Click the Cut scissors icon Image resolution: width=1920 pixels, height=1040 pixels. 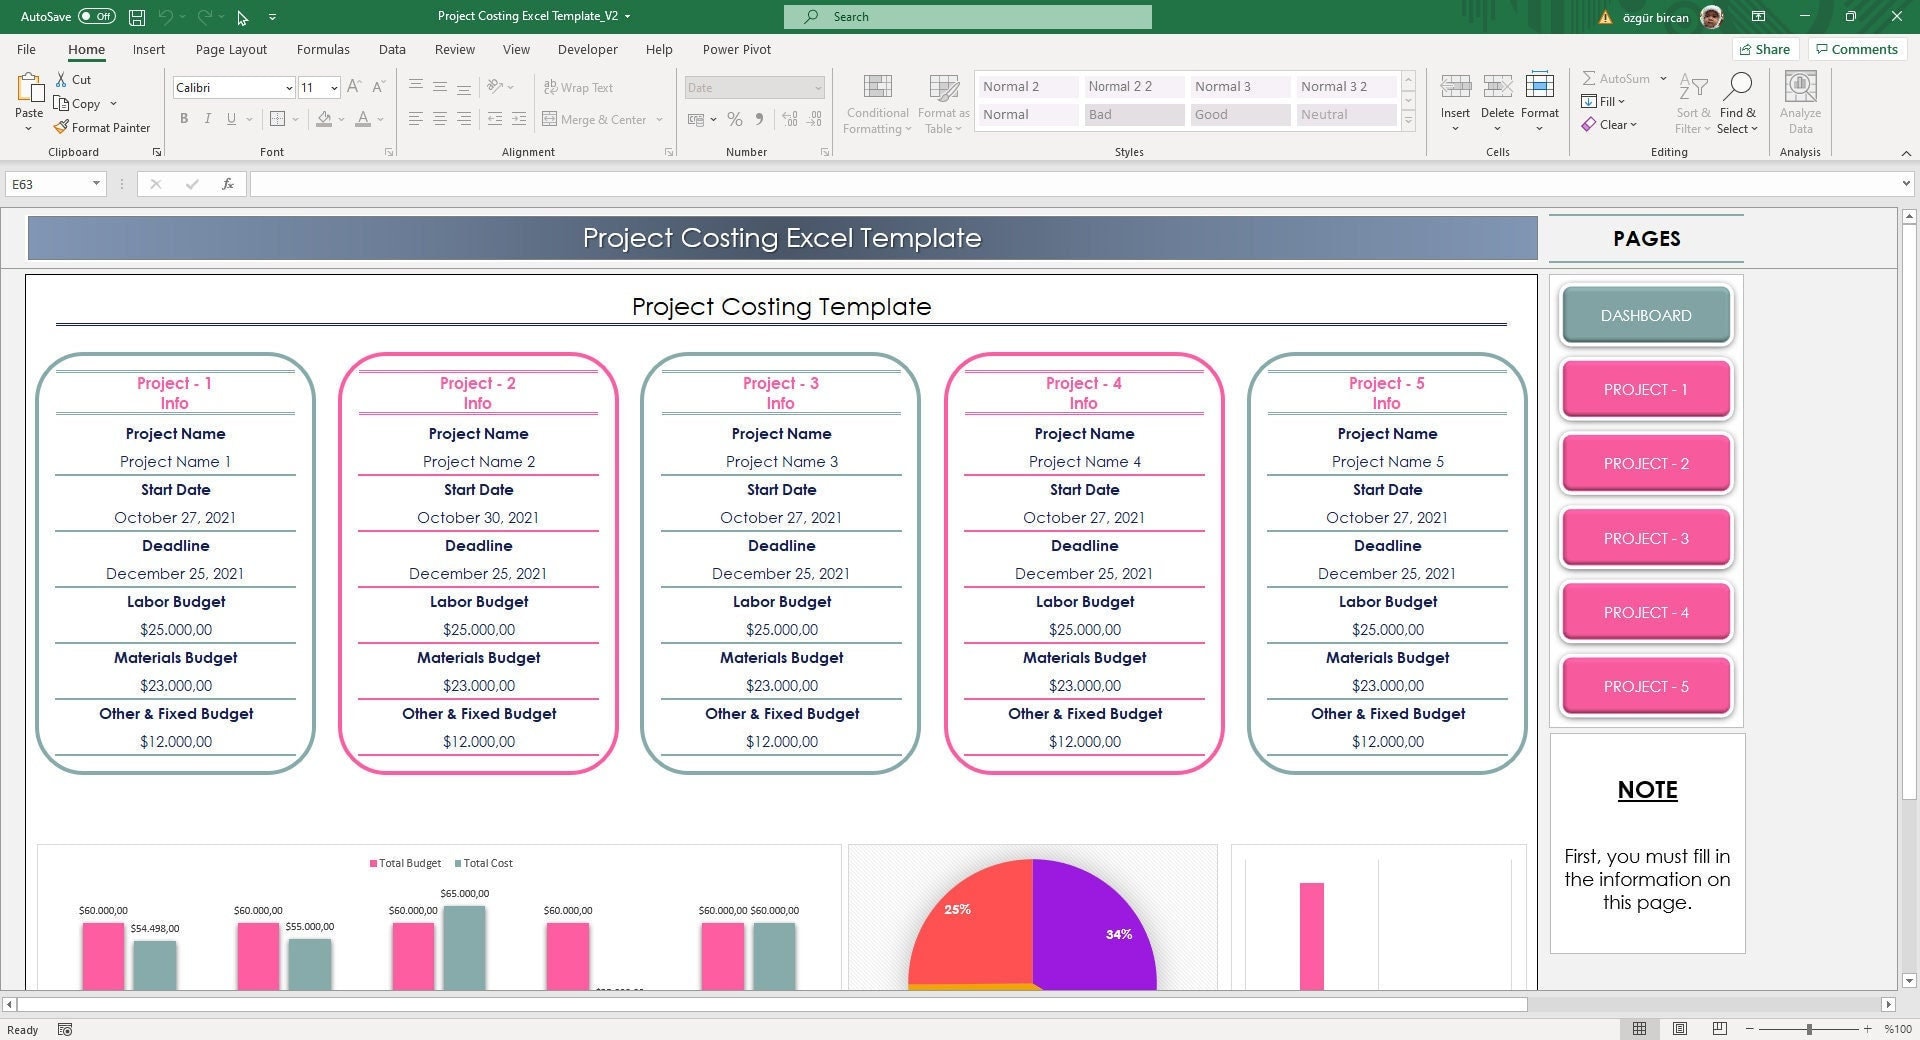[x=61, y=79]
